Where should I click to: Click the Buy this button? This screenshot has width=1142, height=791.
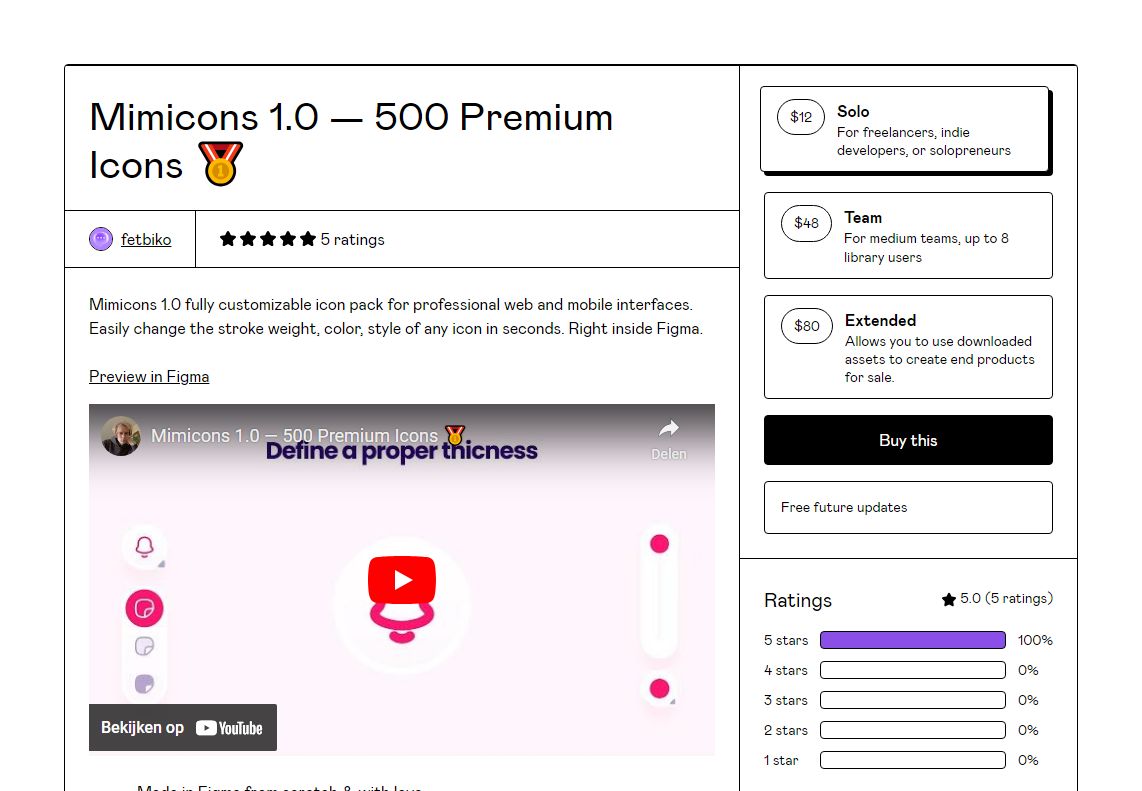tap(908, 440)
